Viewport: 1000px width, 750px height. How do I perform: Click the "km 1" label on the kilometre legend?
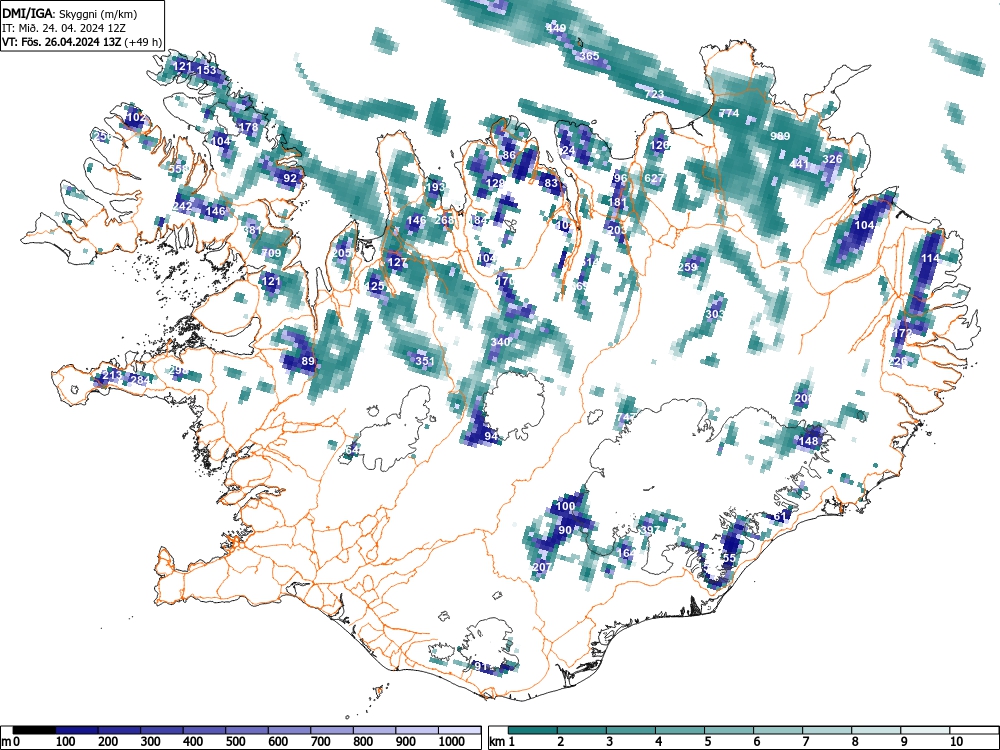pos(502,742)
